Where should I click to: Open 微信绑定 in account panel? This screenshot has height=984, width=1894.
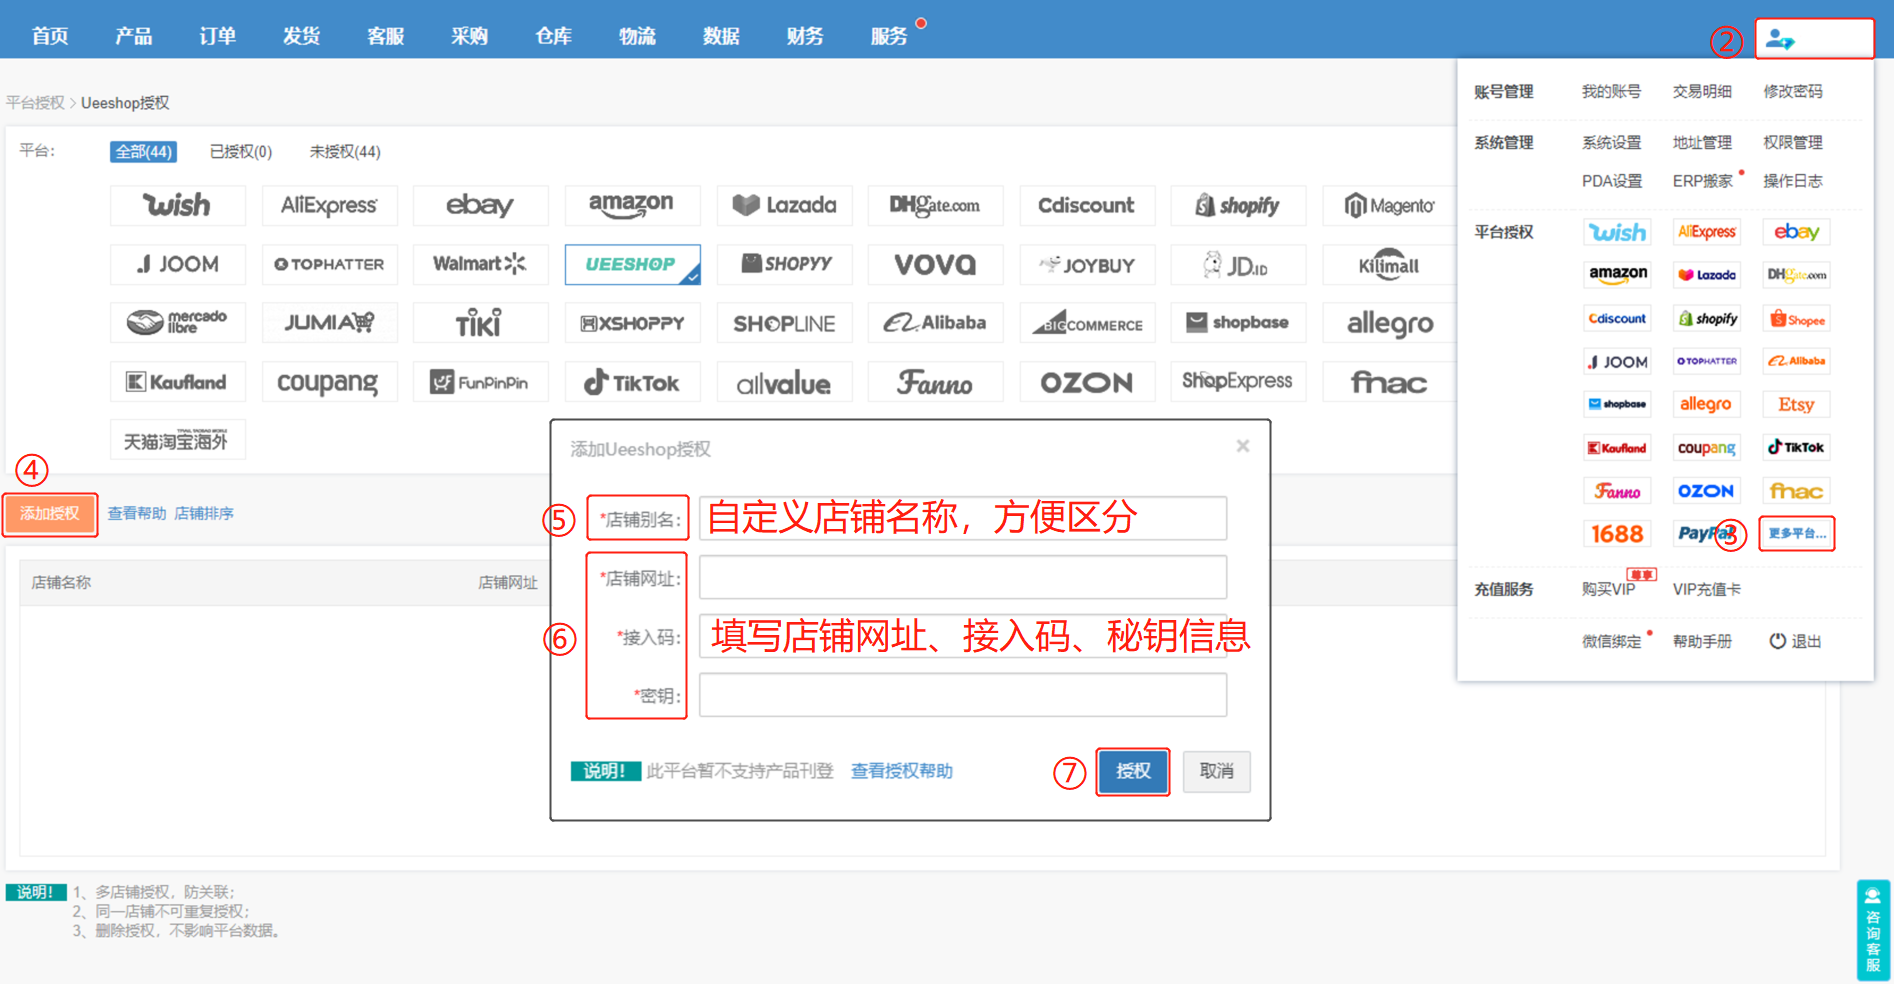1611,641
